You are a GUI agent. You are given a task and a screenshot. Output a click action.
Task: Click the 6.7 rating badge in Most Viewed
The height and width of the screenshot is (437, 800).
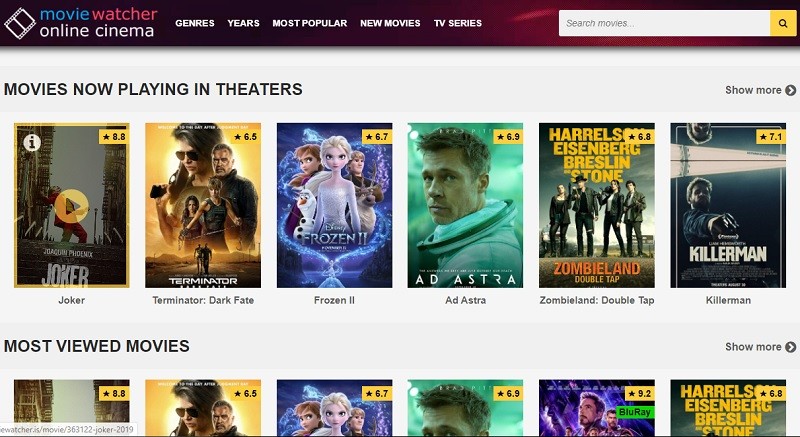pos(377,394)
